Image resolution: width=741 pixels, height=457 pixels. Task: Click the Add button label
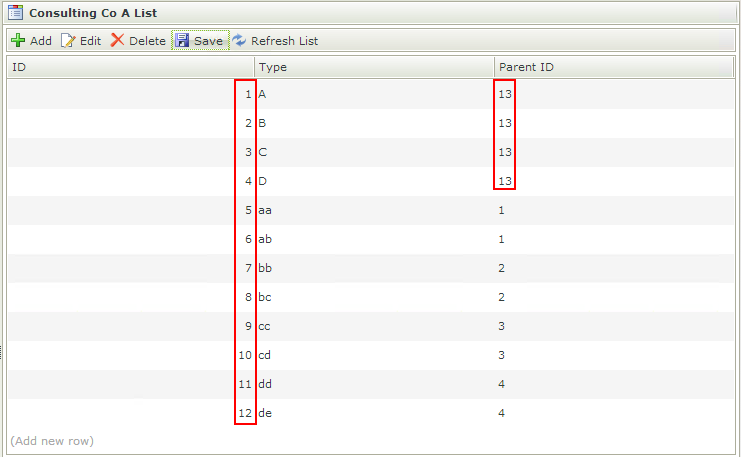tap(41, 41)
